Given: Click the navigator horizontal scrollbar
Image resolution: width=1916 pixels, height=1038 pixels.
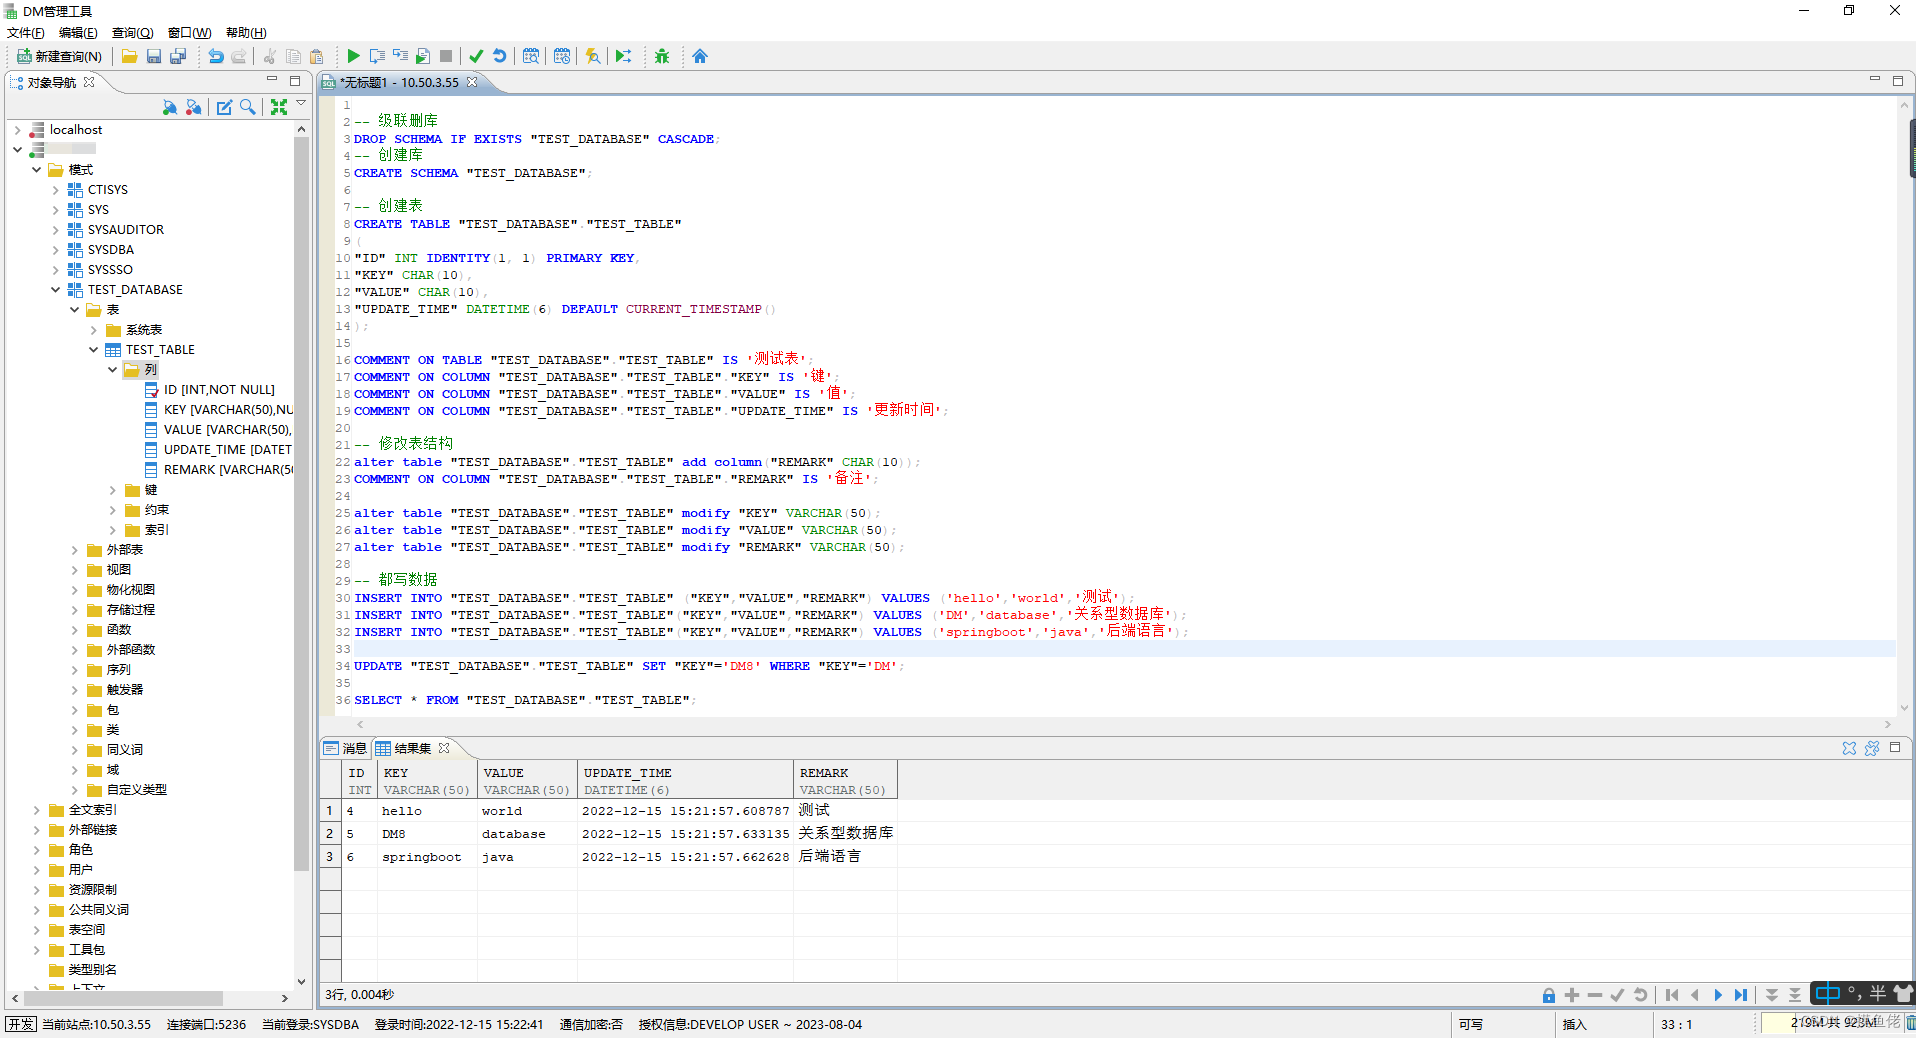Looking at the screenshot, I should click(x=124, y=998).
